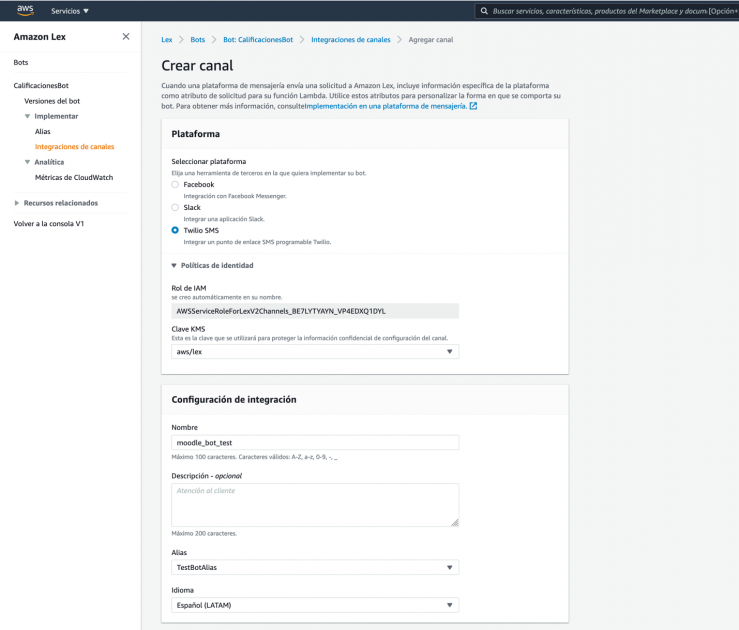Click the AWS logo in top bar
The height and width of the screenshot is (630, 739).
click(x=25, y=10)
